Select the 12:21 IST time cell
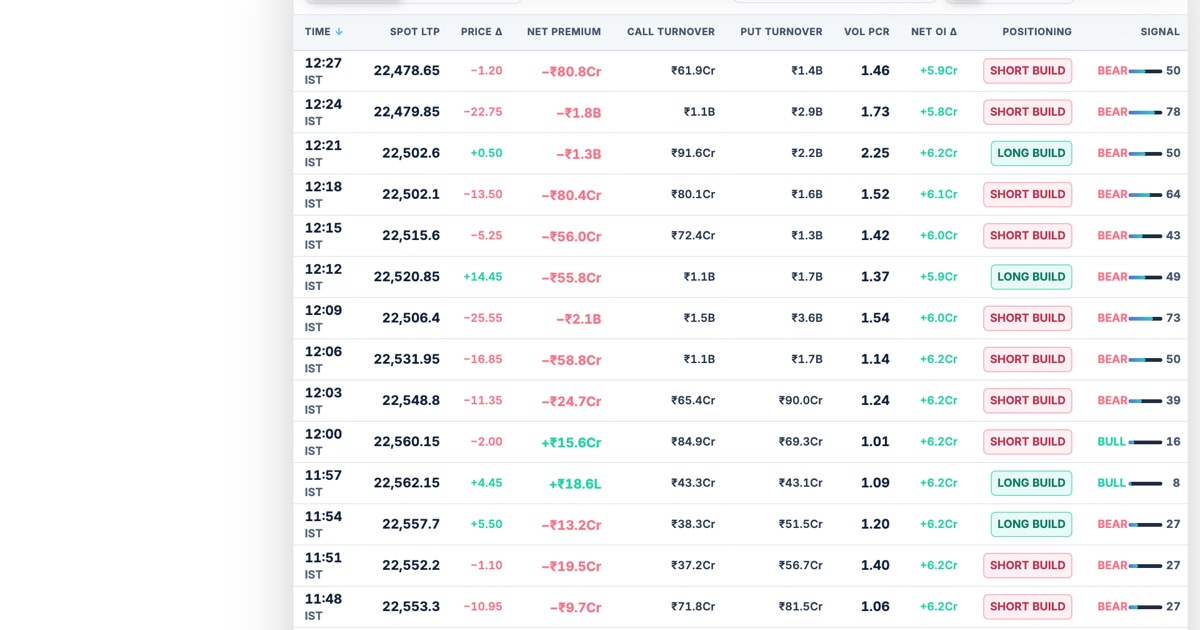 [x=323, y=153]
